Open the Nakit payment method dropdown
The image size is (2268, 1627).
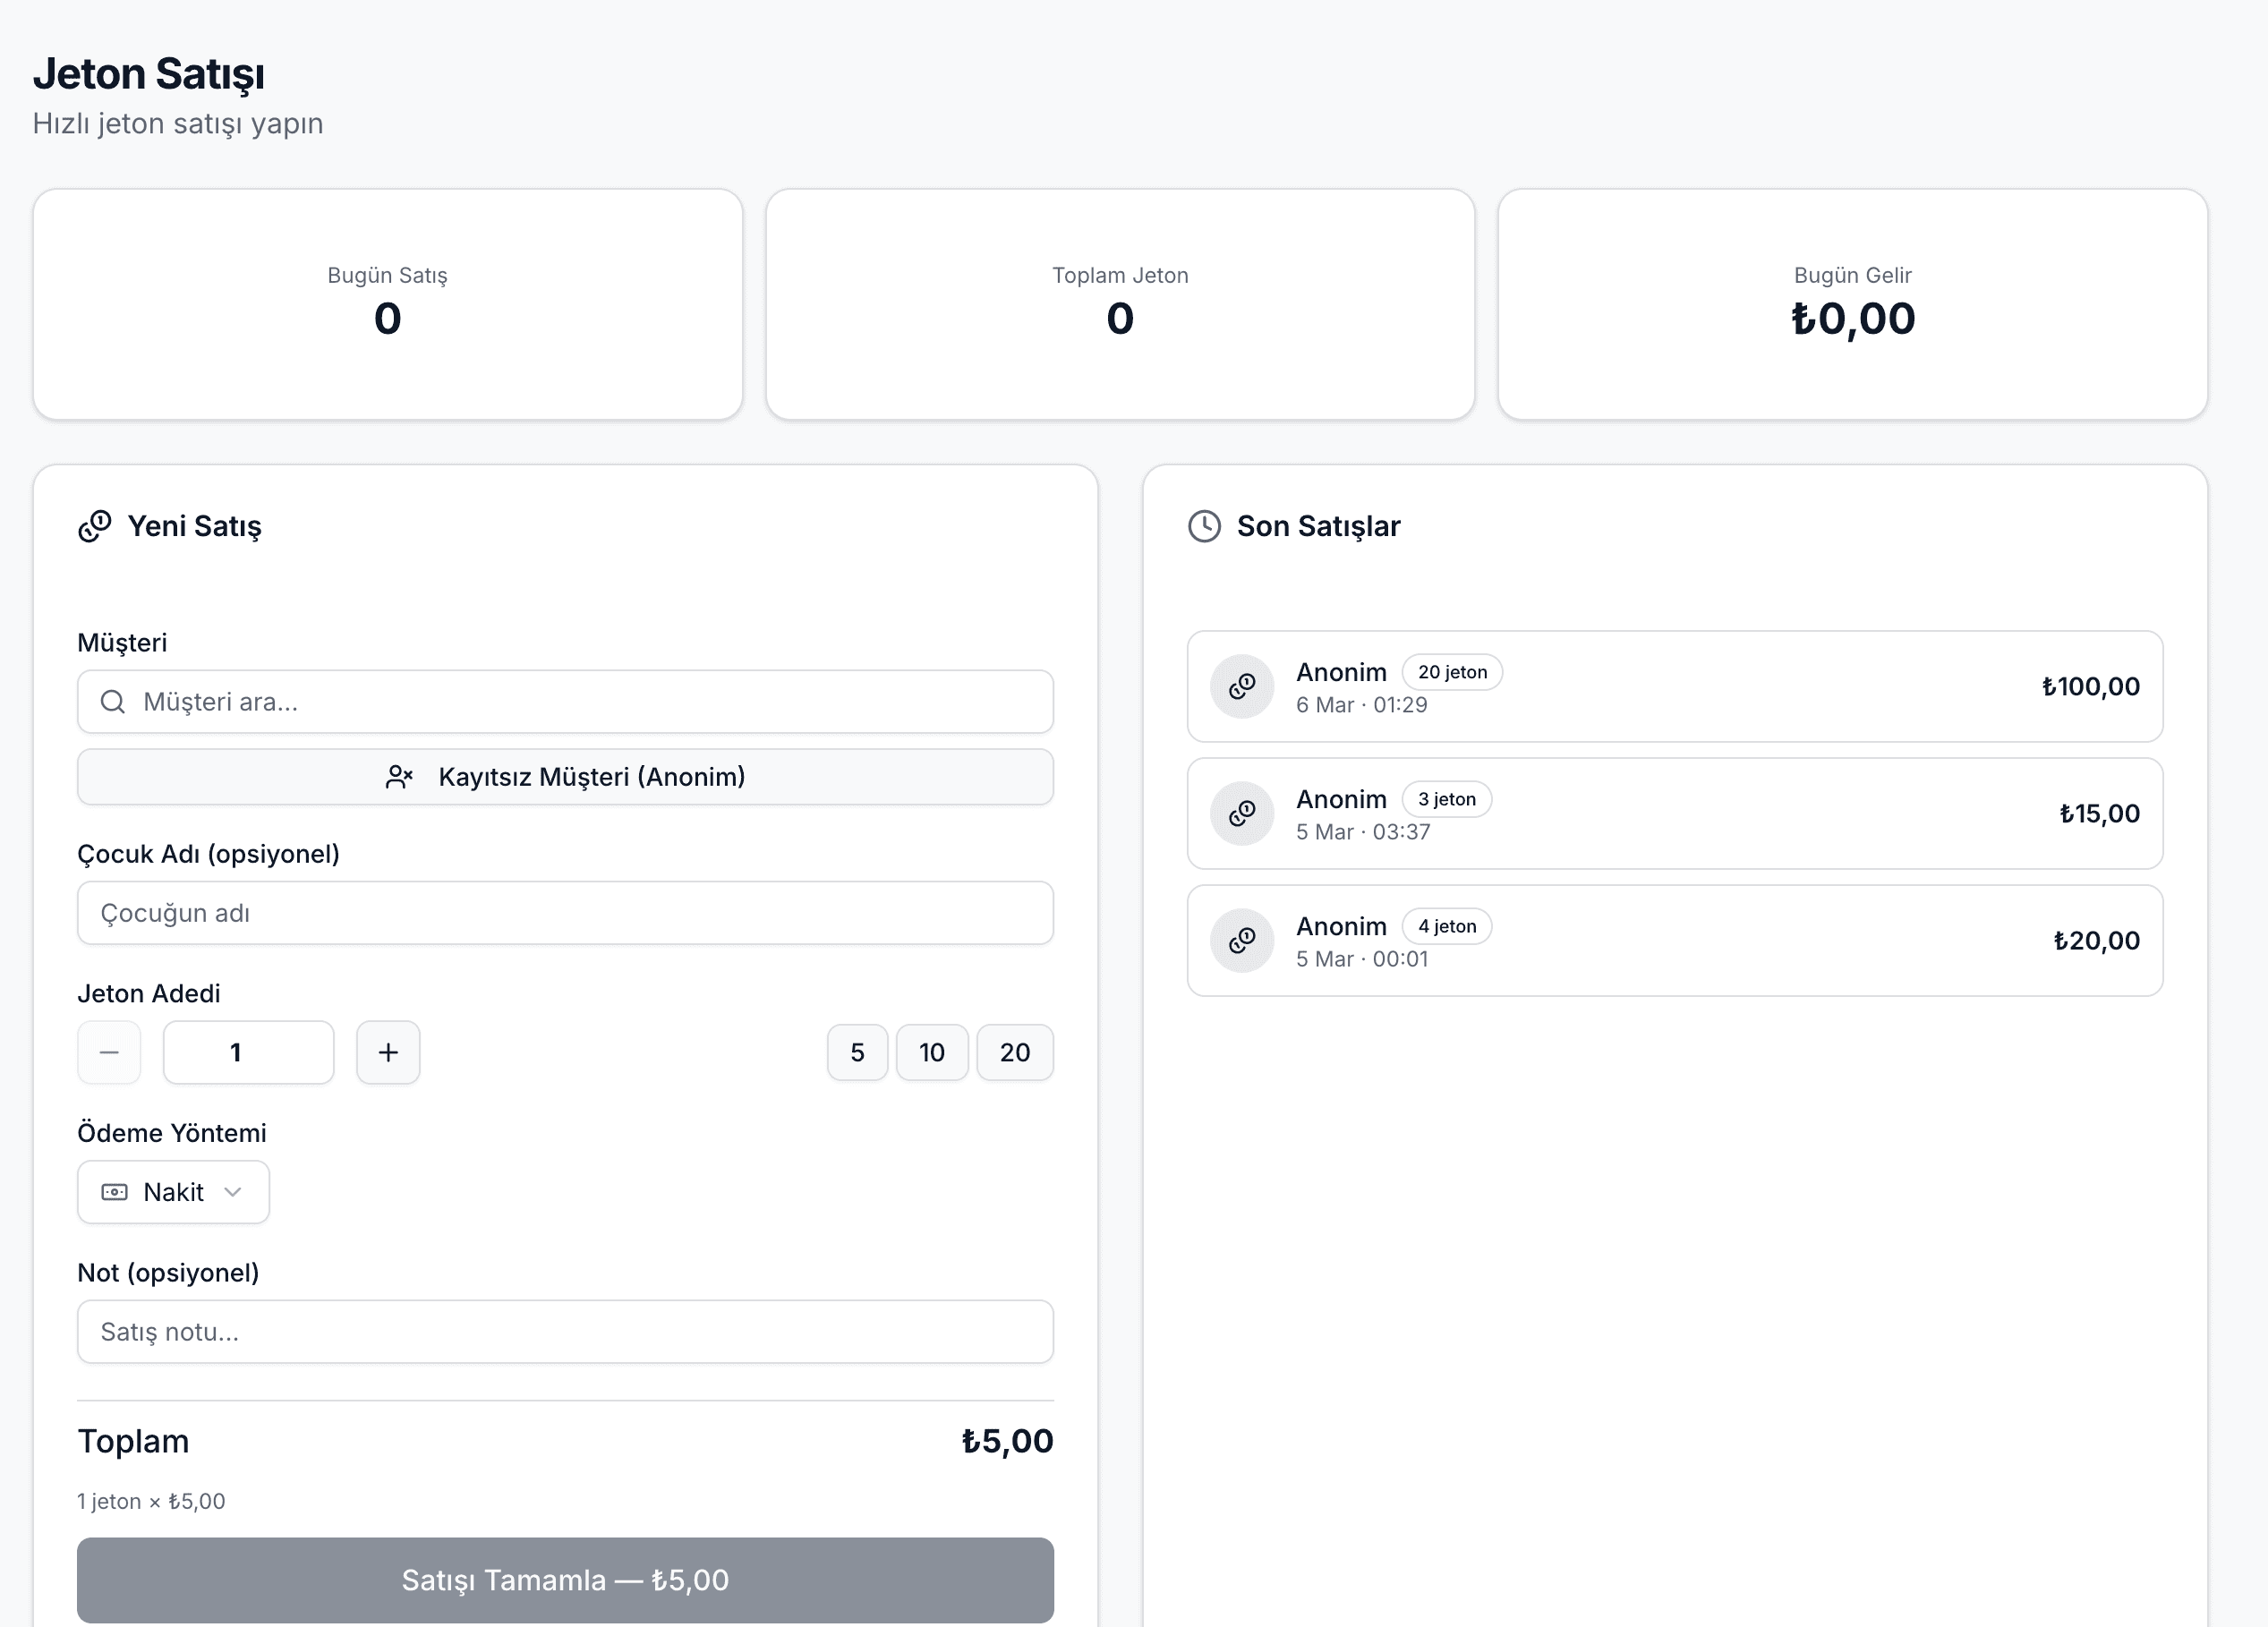coord(173,1192)
